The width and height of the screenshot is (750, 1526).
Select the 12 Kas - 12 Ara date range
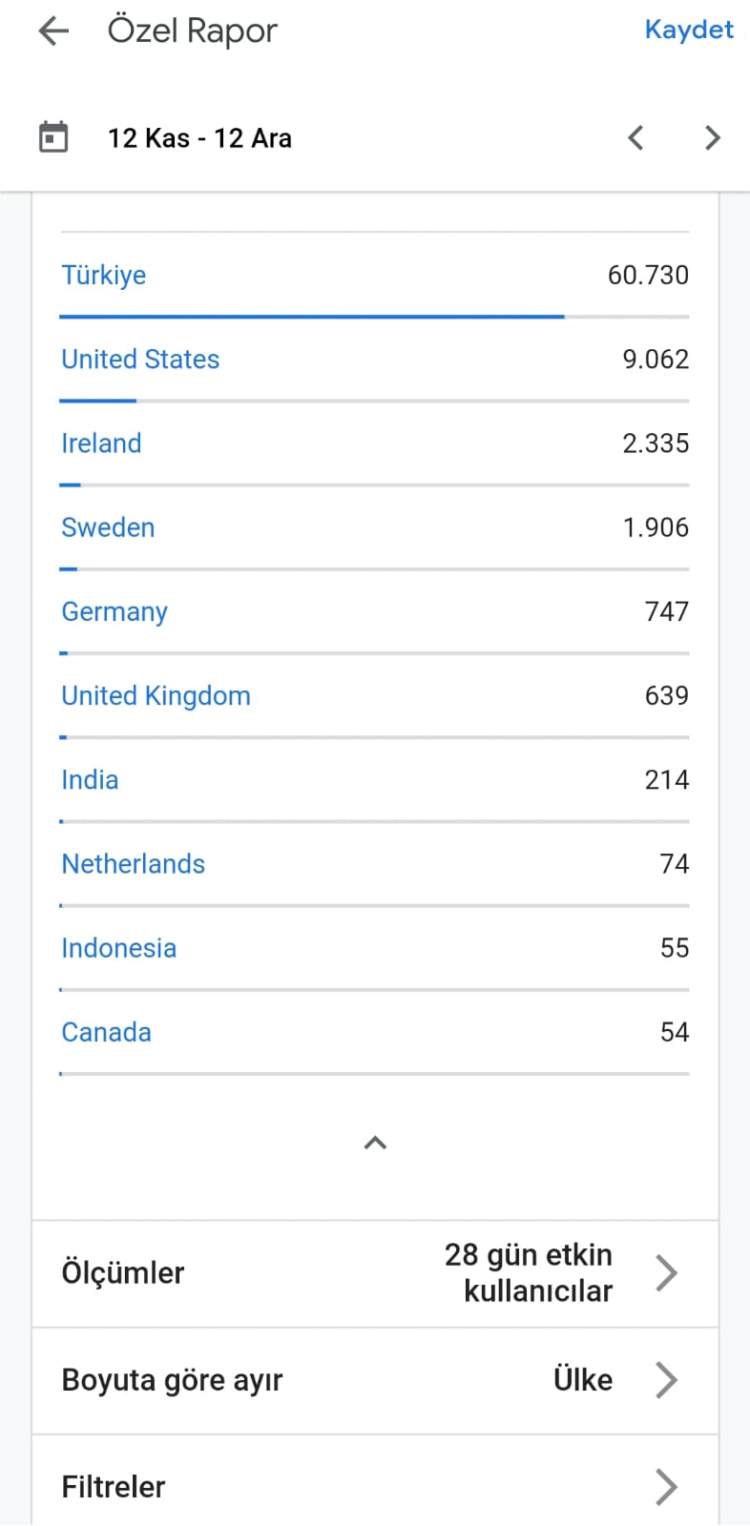click(200, 138)
